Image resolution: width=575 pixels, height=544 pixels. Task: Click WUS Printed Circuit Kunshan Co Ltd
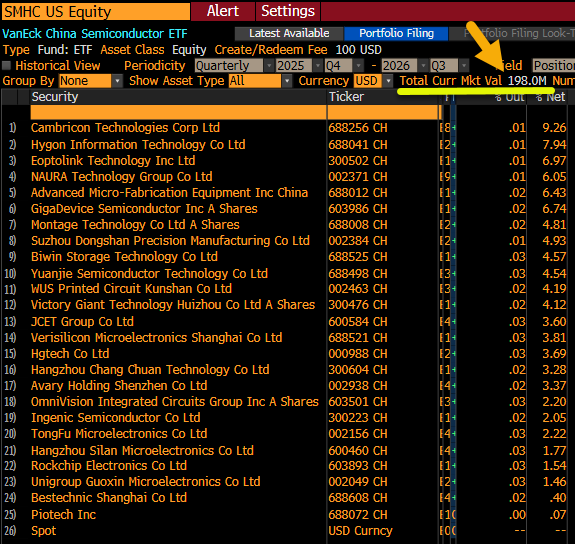(x=131, y=289)
